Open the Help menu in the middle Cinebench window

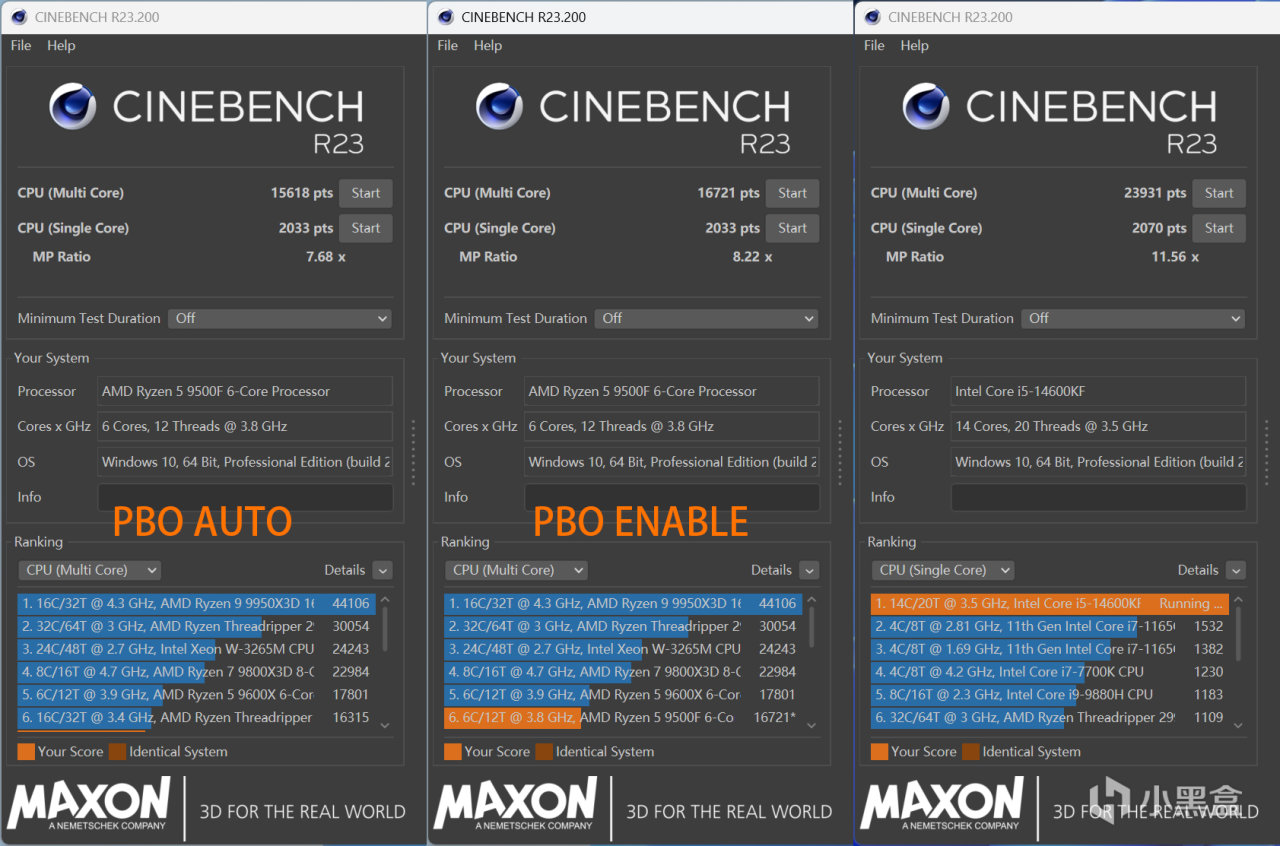tap(488, 46)
